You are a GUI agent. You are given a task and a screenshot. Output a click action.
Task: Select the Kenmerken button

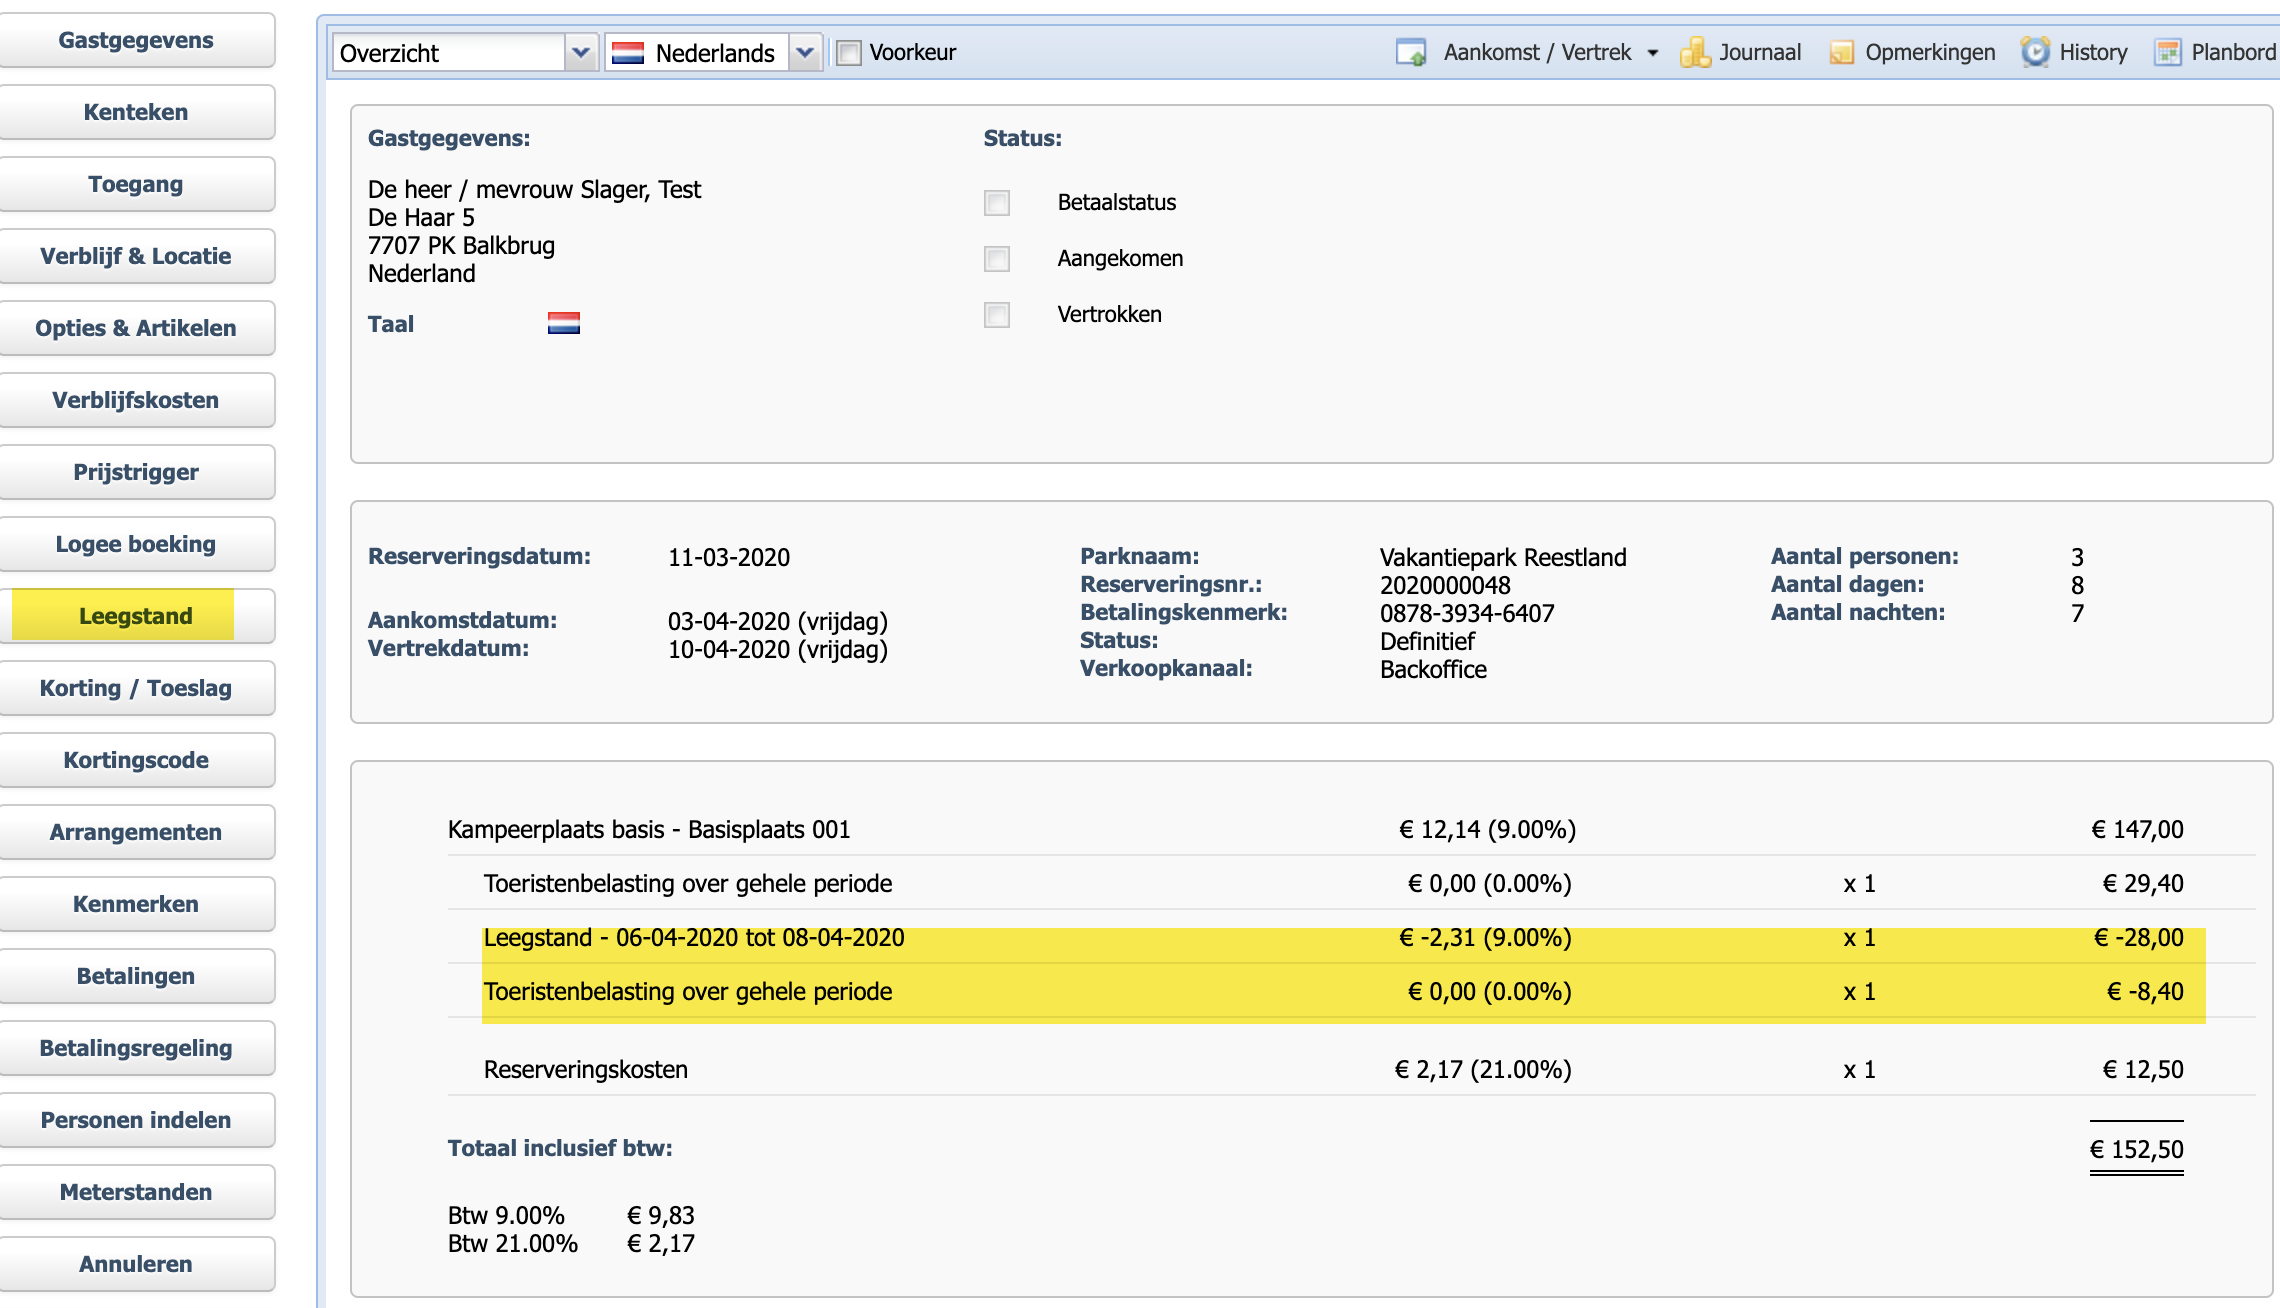(x=136, y=904)
